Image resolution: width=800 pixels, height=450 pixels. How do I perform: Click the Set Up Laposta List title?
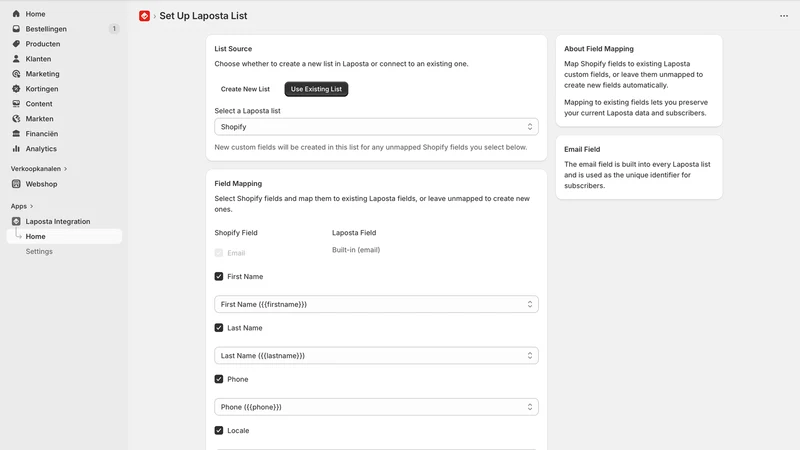click(x=203, y=16)
